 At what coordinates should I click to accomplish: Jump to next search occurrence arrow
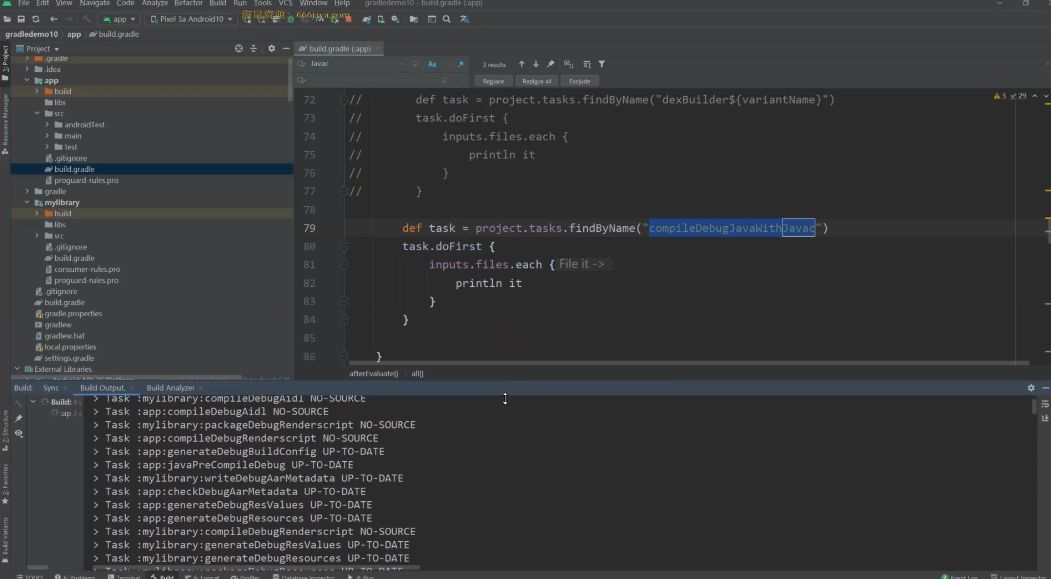(x=536, y=64)
